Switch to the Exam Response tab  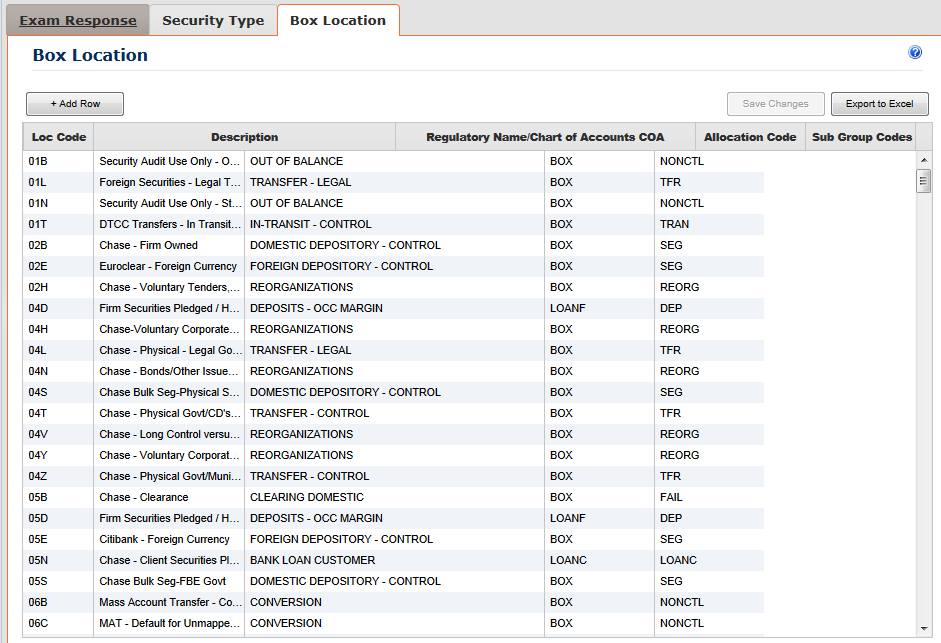click(x=78, y=20)
